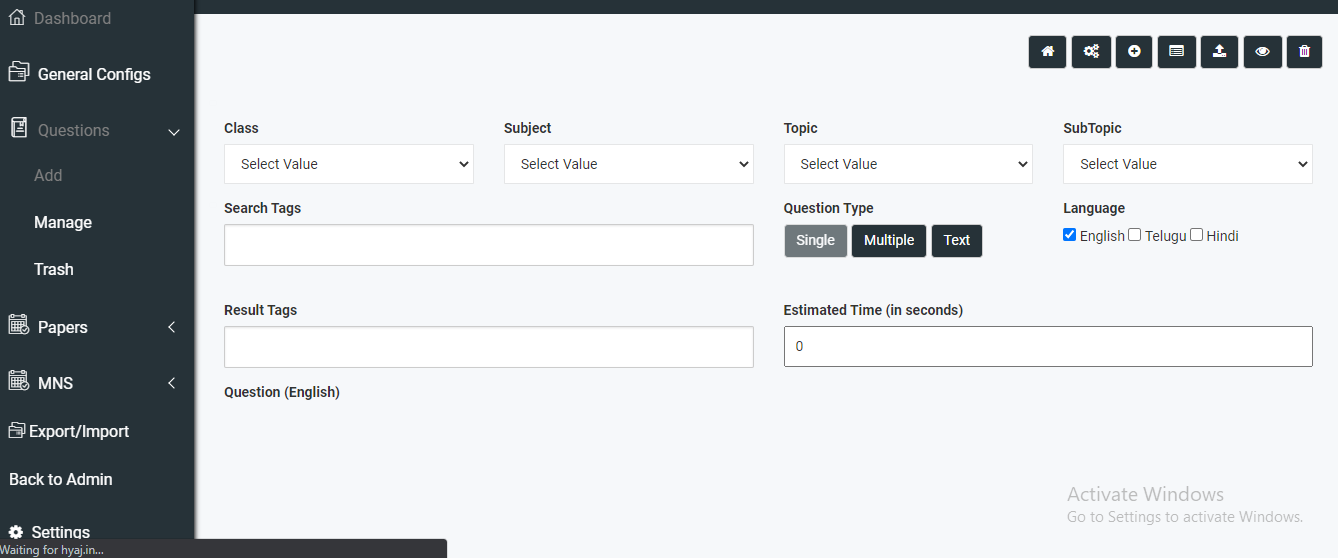The width and height of the screenshot is (1338, 558).
Task: Open the Class dropdown
Action: pos(349,164)
